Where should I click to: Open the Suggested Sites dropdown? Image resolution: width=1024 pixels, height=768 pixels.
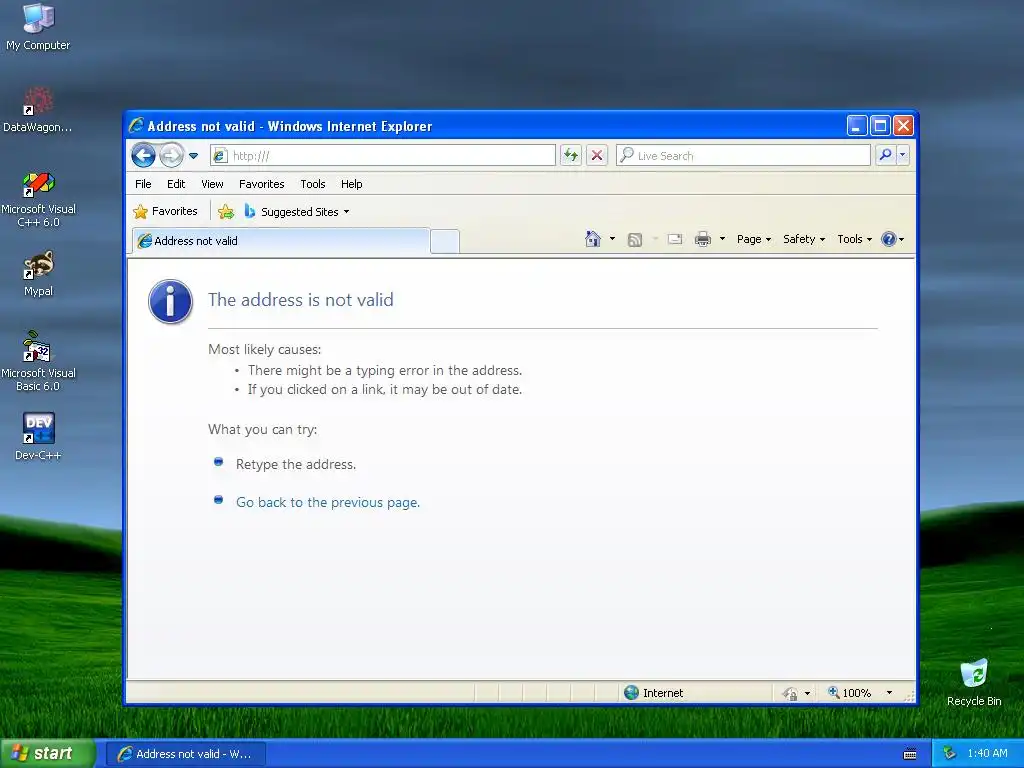(x=297, y=212)
